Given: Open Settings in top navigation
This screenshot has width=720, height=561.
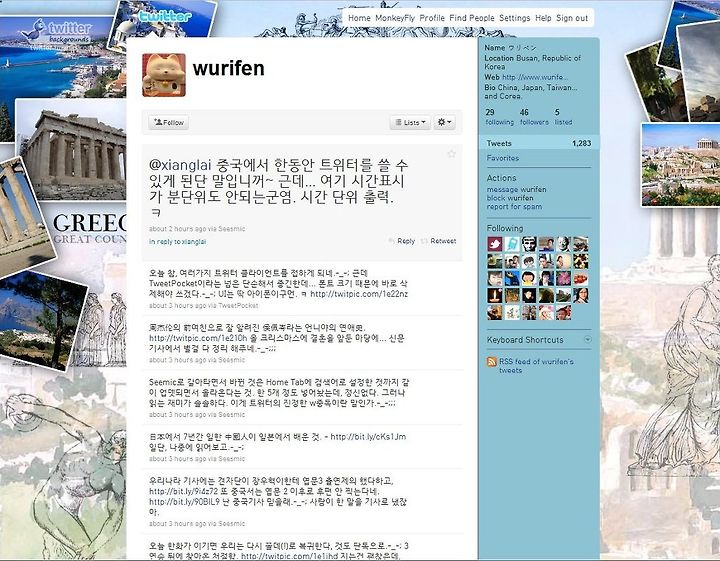Looking at the screenshot, I should pyautogui.click(x=515, y=18).
